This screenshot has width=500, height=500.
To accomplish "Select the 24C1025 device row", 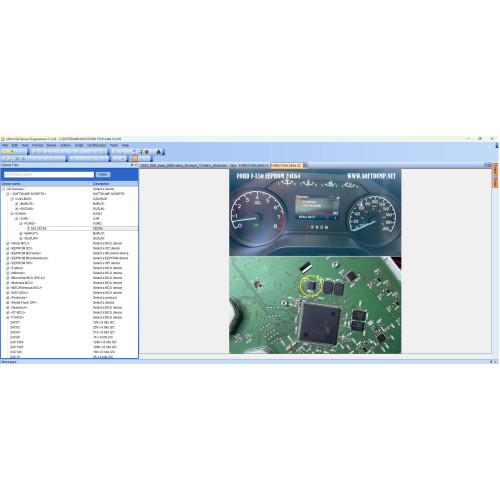I will 69,347.
